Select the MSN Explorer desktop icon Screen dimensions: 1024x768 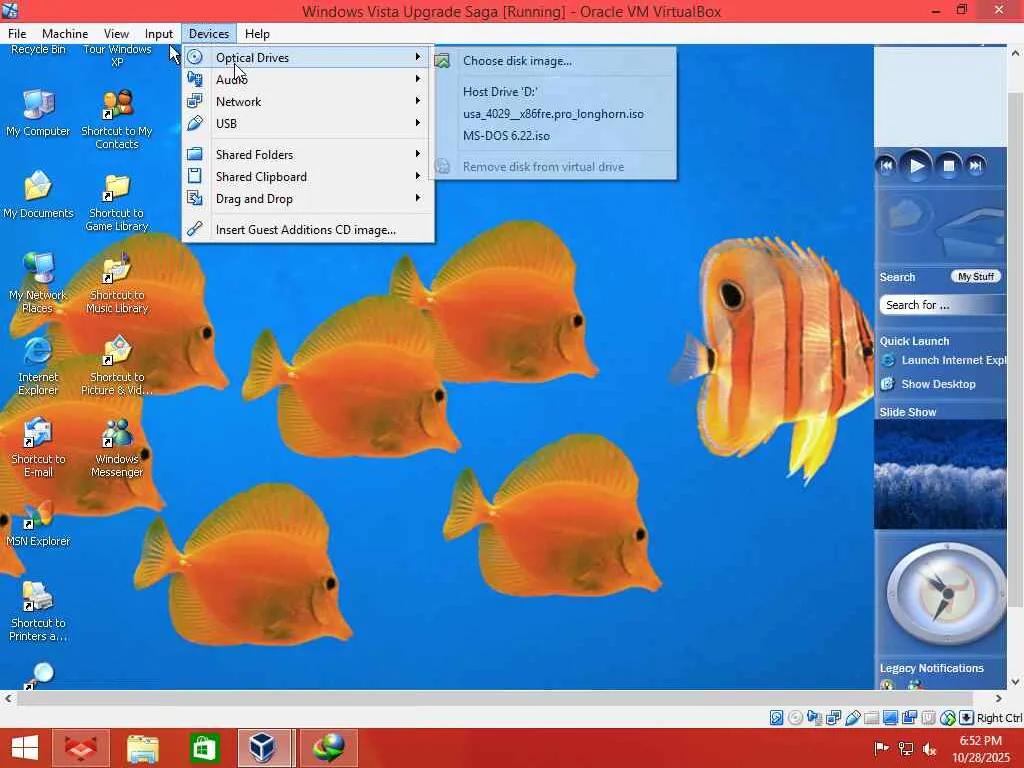click(38, 524)
